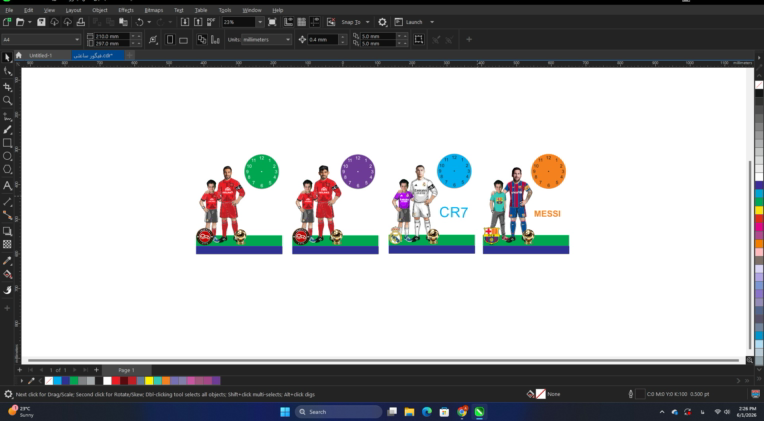Click the Undo icon
Image resolution: width=764 pixels, height=421 pixels.
point(139,22)
